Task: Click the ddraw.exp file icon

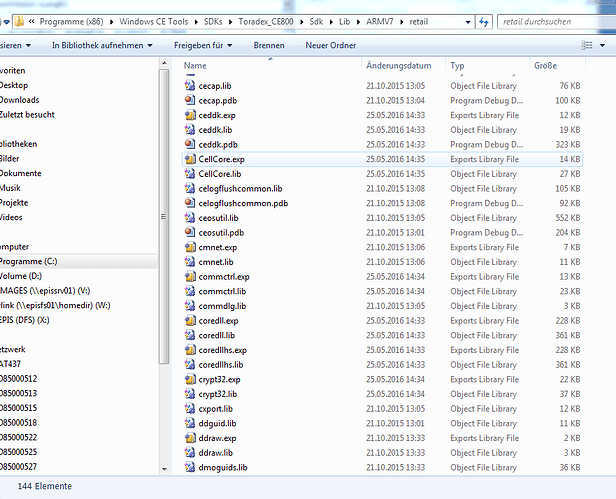Action: (x=190, y=438)
